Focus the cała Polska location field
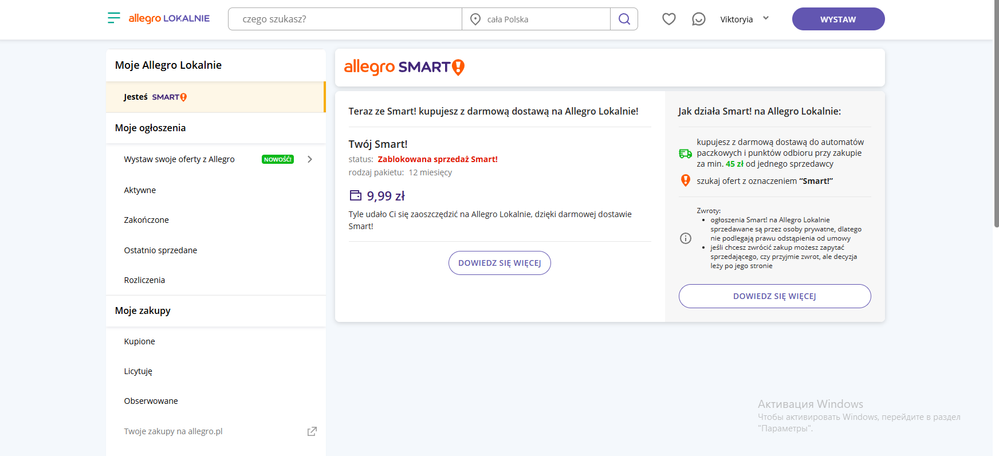Image resolution: width=999 pixels, height=456 pixels. [x=536, y=19]
